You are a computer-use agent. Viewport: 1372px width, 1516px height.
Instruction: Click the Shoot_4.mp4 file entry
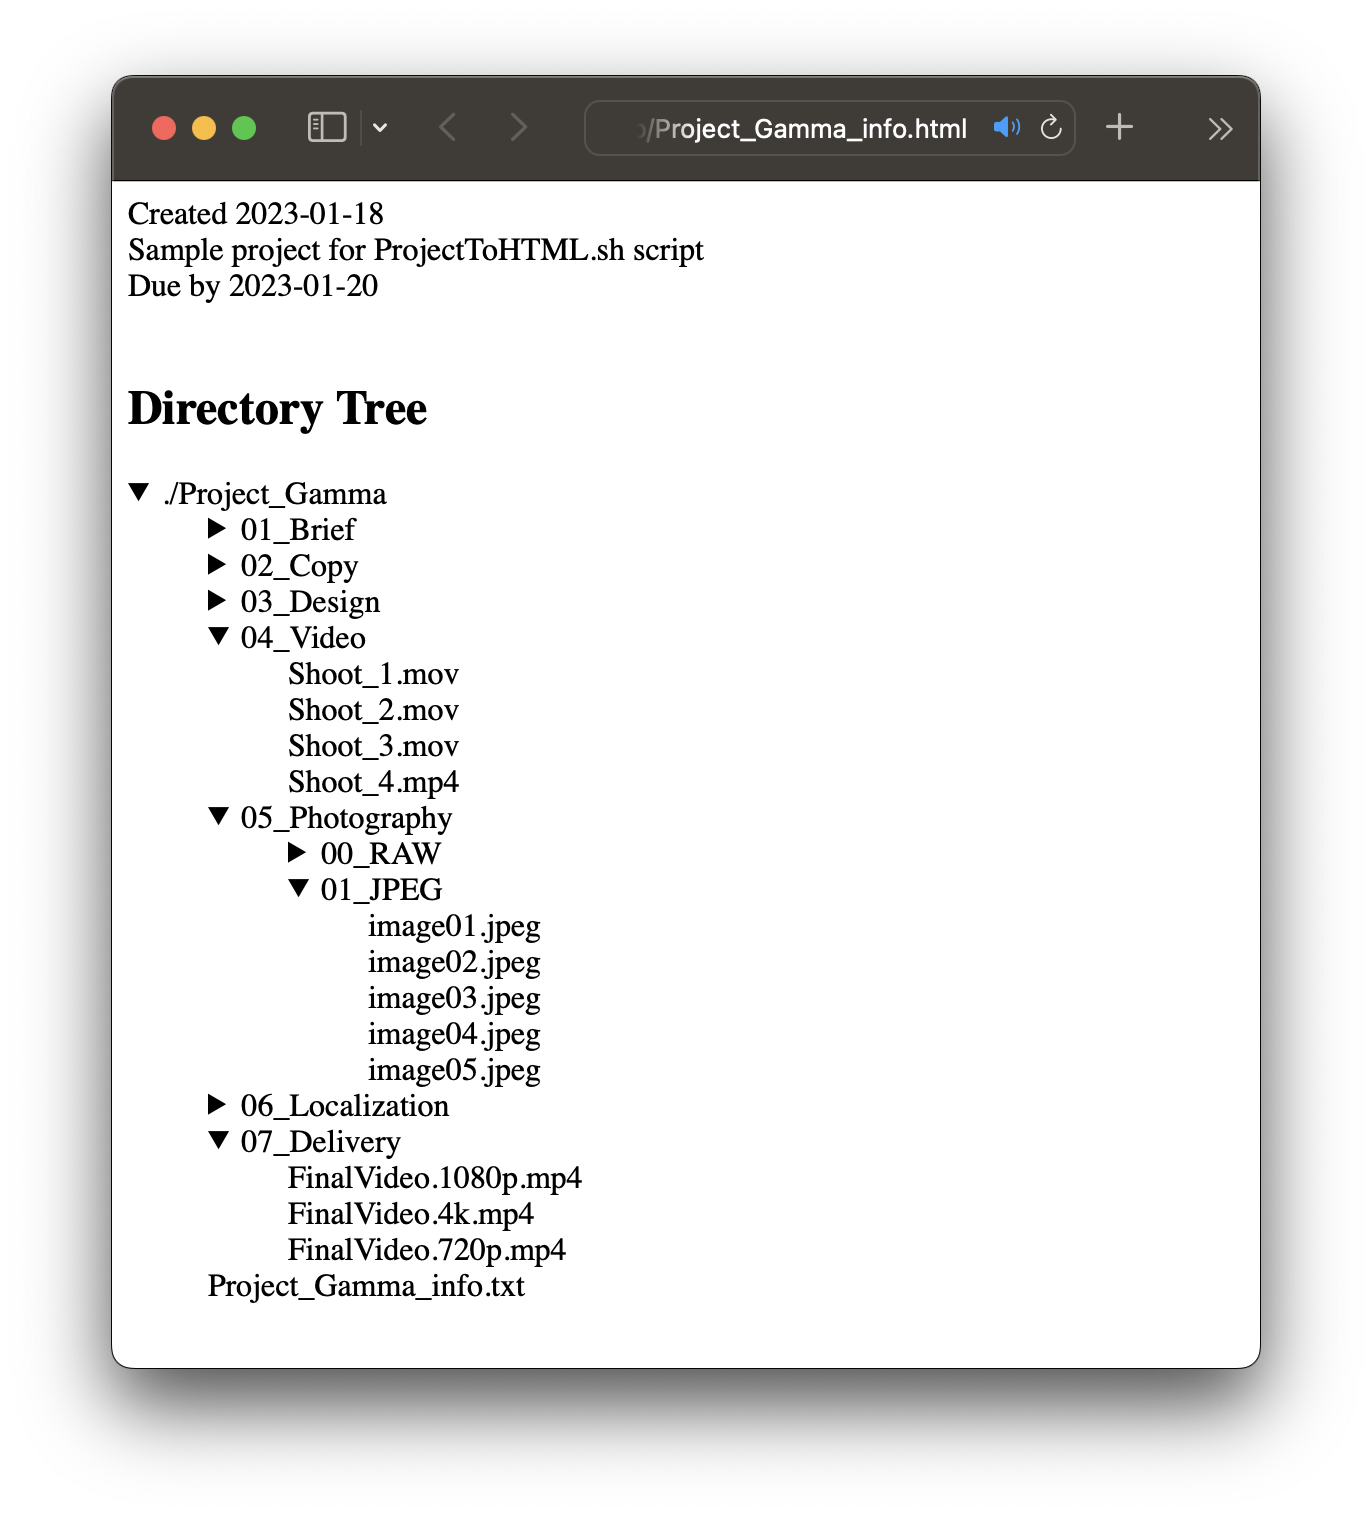[373, 782]
